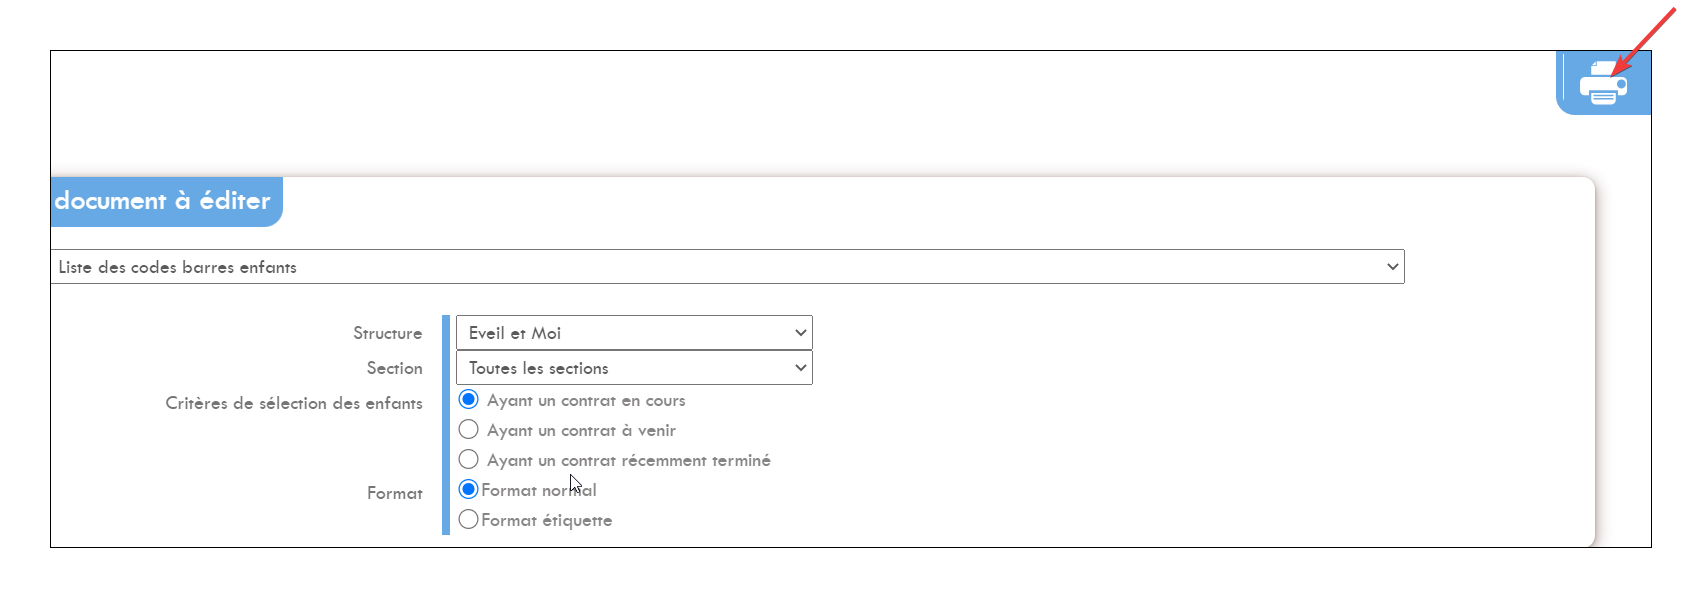Viewport: 1702px width, 598px height.
Task: Expand the "Eveil et Moi" structure dropdown
Action: (634, 333)
